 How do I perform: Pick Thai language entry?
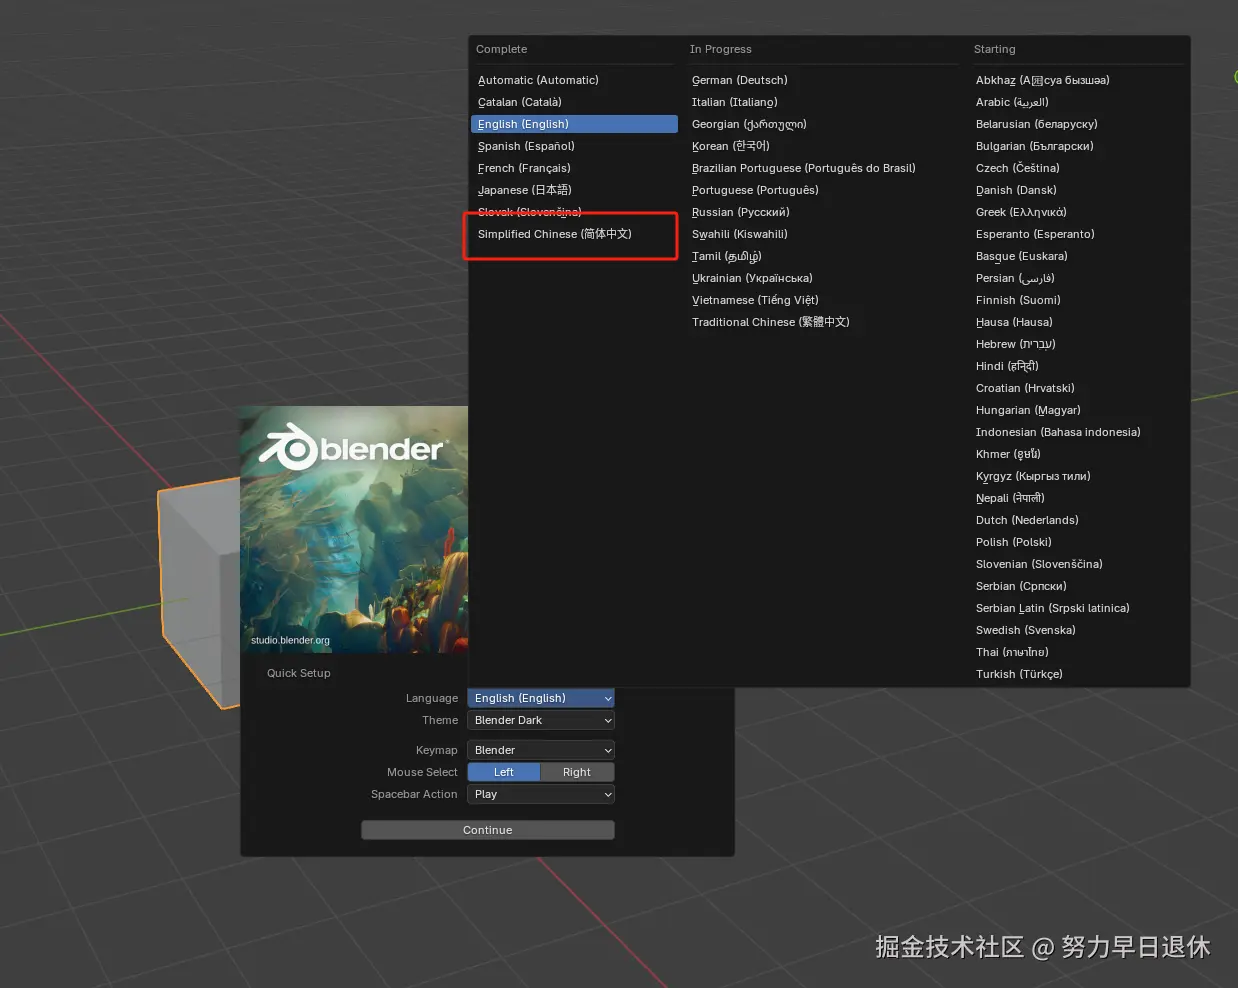click(x=1078, y=652)
